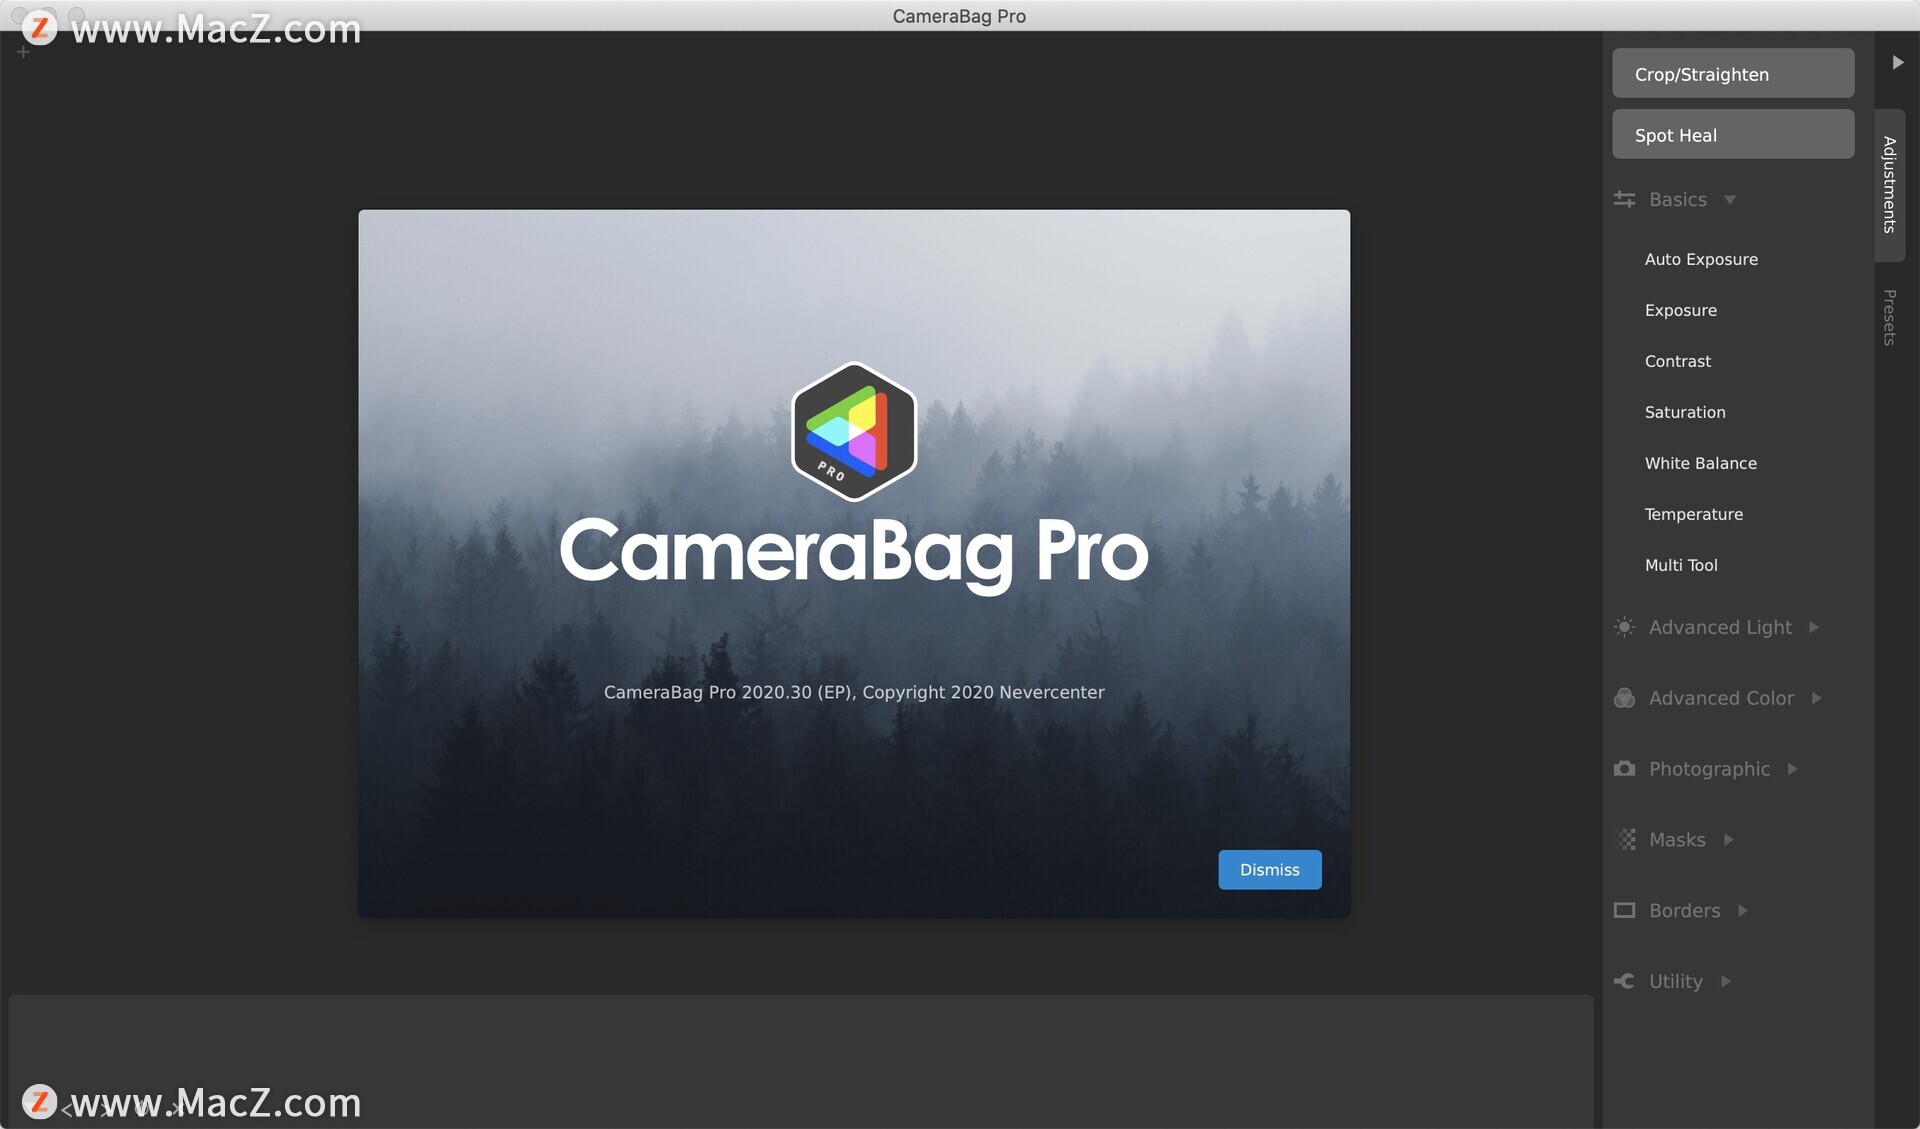Expand the Utility section arrow
This screenshot has width=1920, height=1129.
tap(1725, 981)
